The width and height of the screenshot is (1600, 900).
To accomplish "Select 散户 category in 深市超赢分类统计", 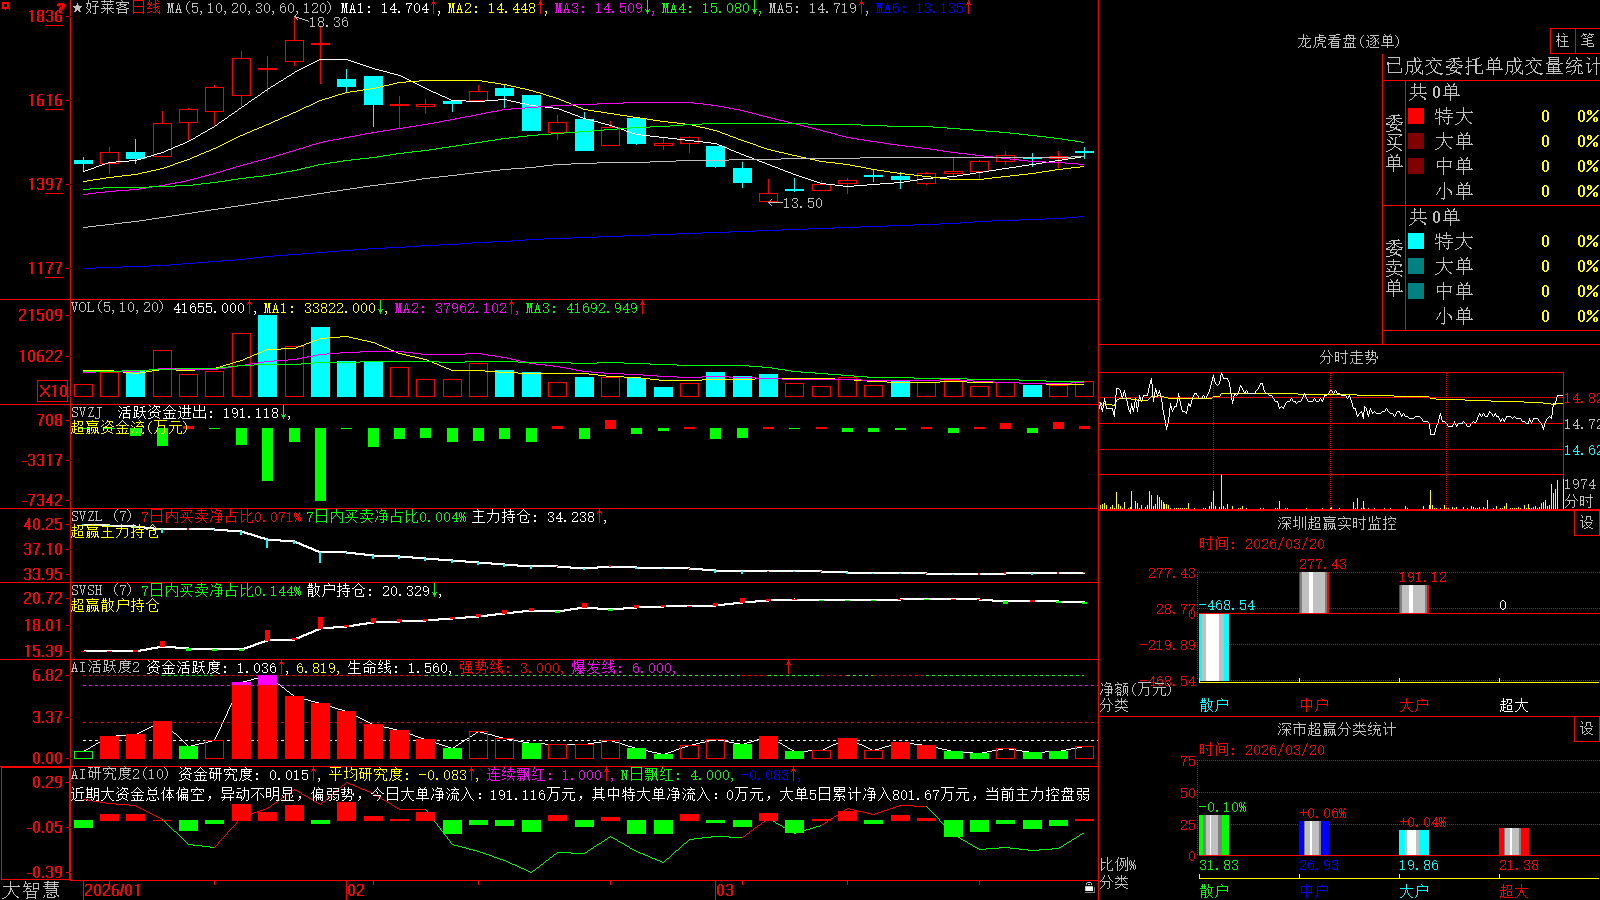I will (1214, 891).
